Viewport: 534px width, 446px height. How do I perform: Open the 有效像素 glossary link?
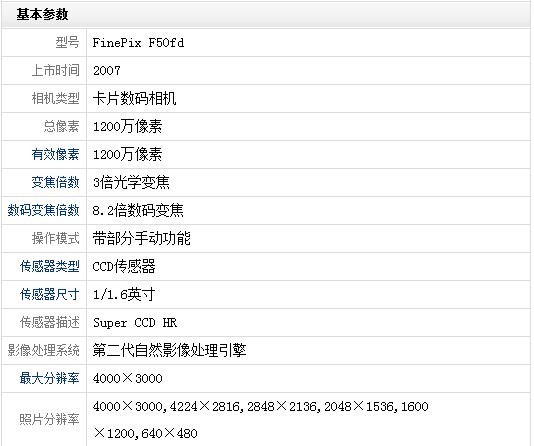click(56, 154)
